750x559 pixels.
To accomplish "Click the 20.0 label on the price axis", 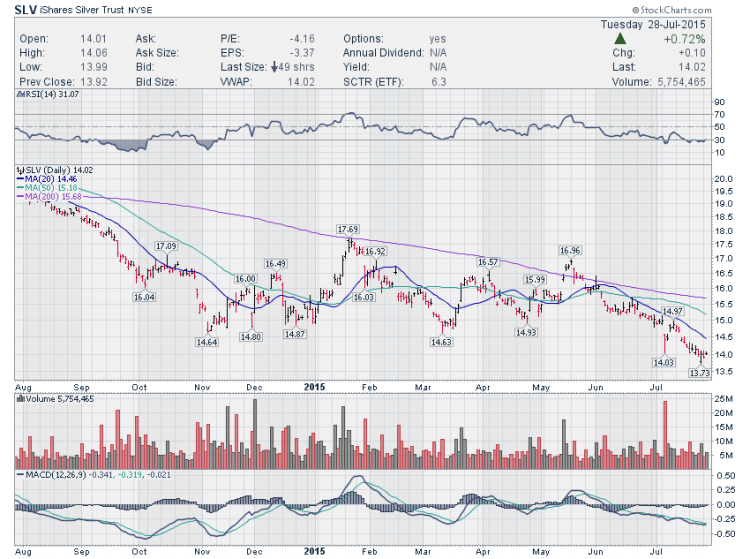I will pyautogui.click(x=723, y=179).
